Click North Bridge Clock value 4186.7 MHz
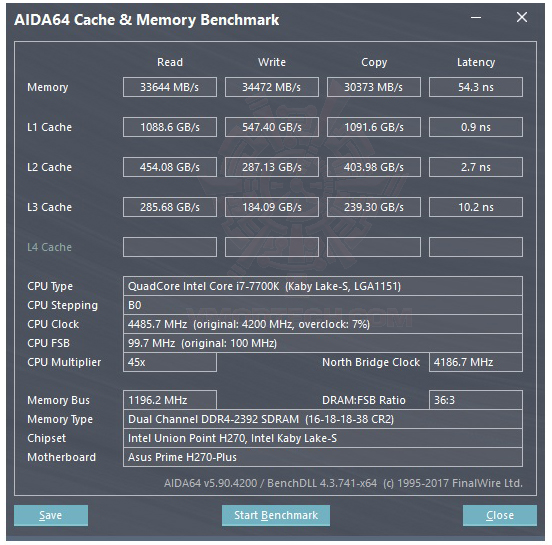 coord(476,362)
